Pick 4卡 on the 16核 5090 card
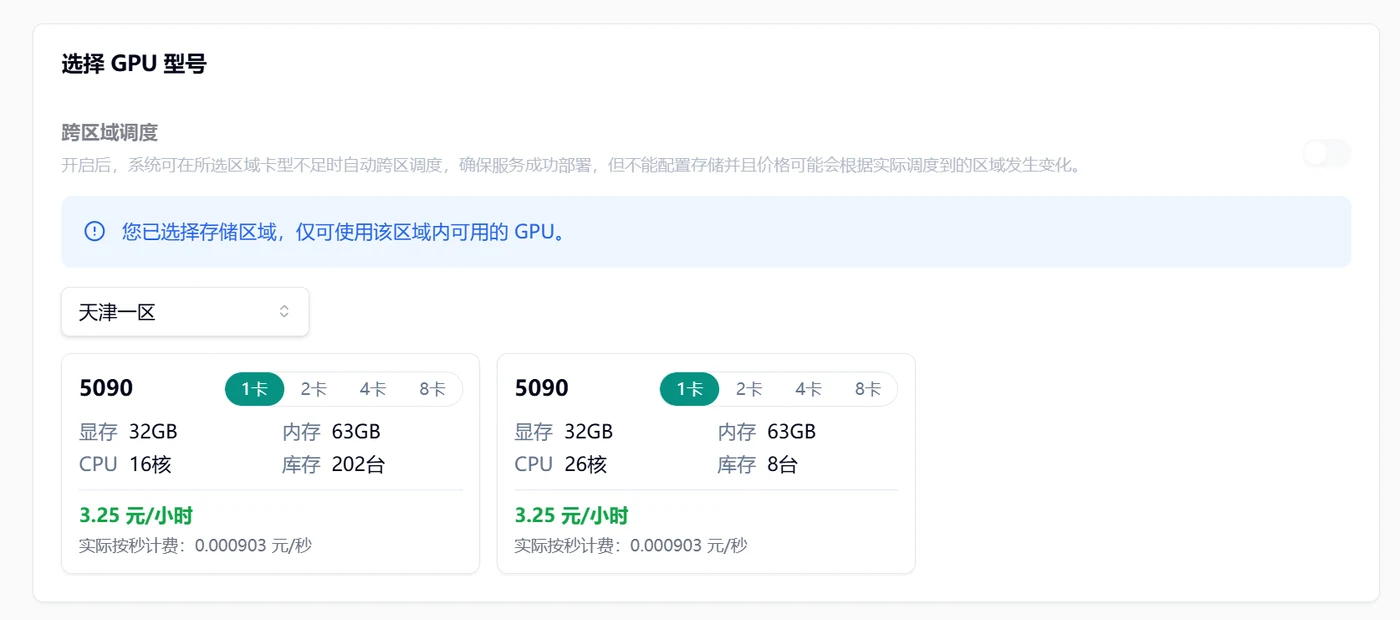Screen dimensions: 1400x620 [373, 389]
